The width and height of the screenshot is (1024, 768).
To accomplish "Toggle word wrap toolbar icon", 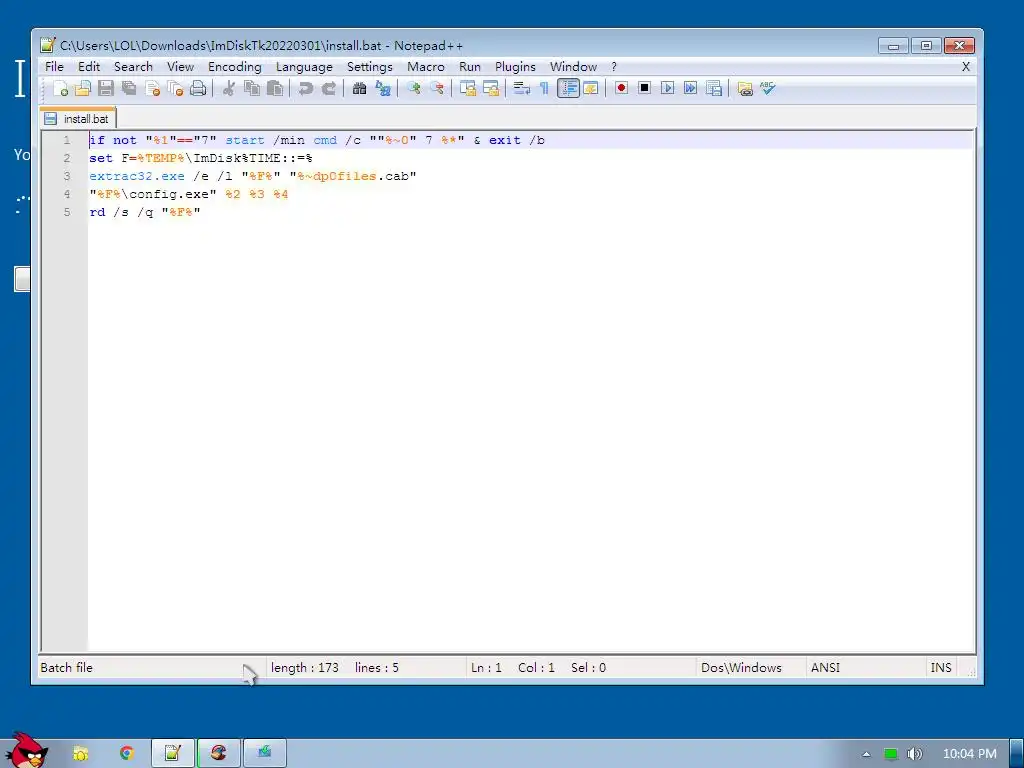I will [x=521, y=88].
